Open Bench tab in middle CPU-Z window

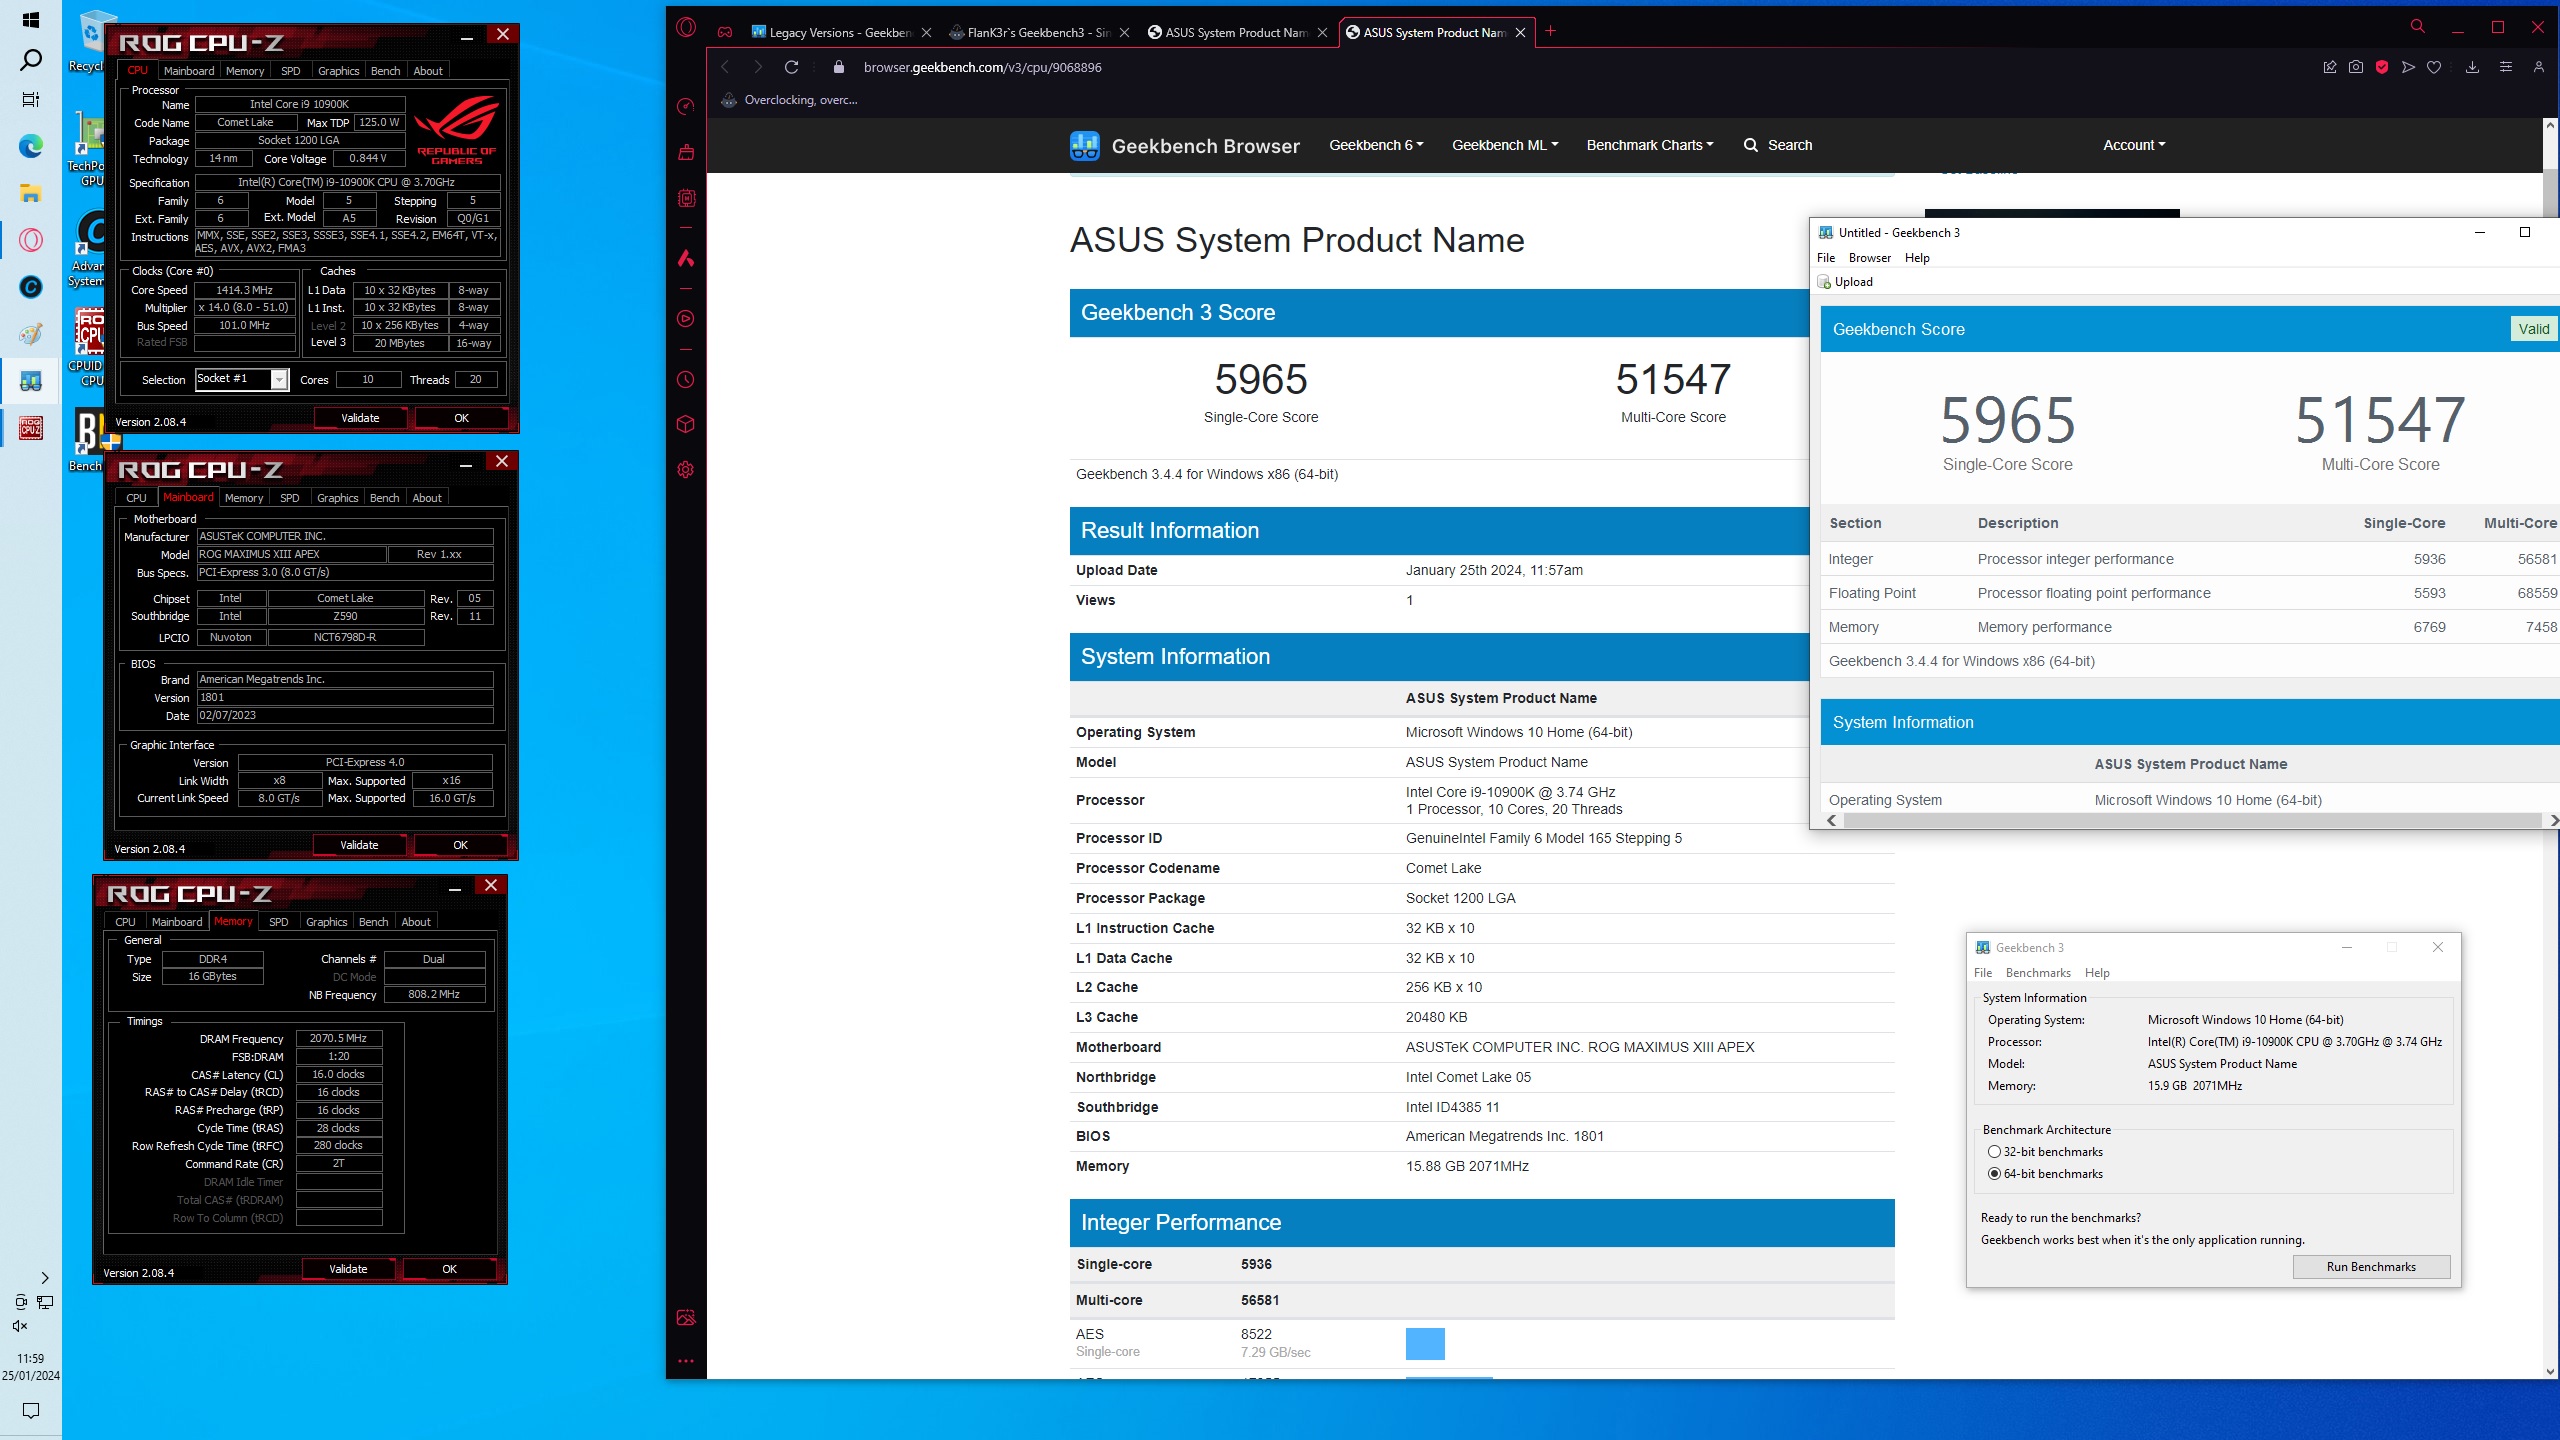(385, 498)
